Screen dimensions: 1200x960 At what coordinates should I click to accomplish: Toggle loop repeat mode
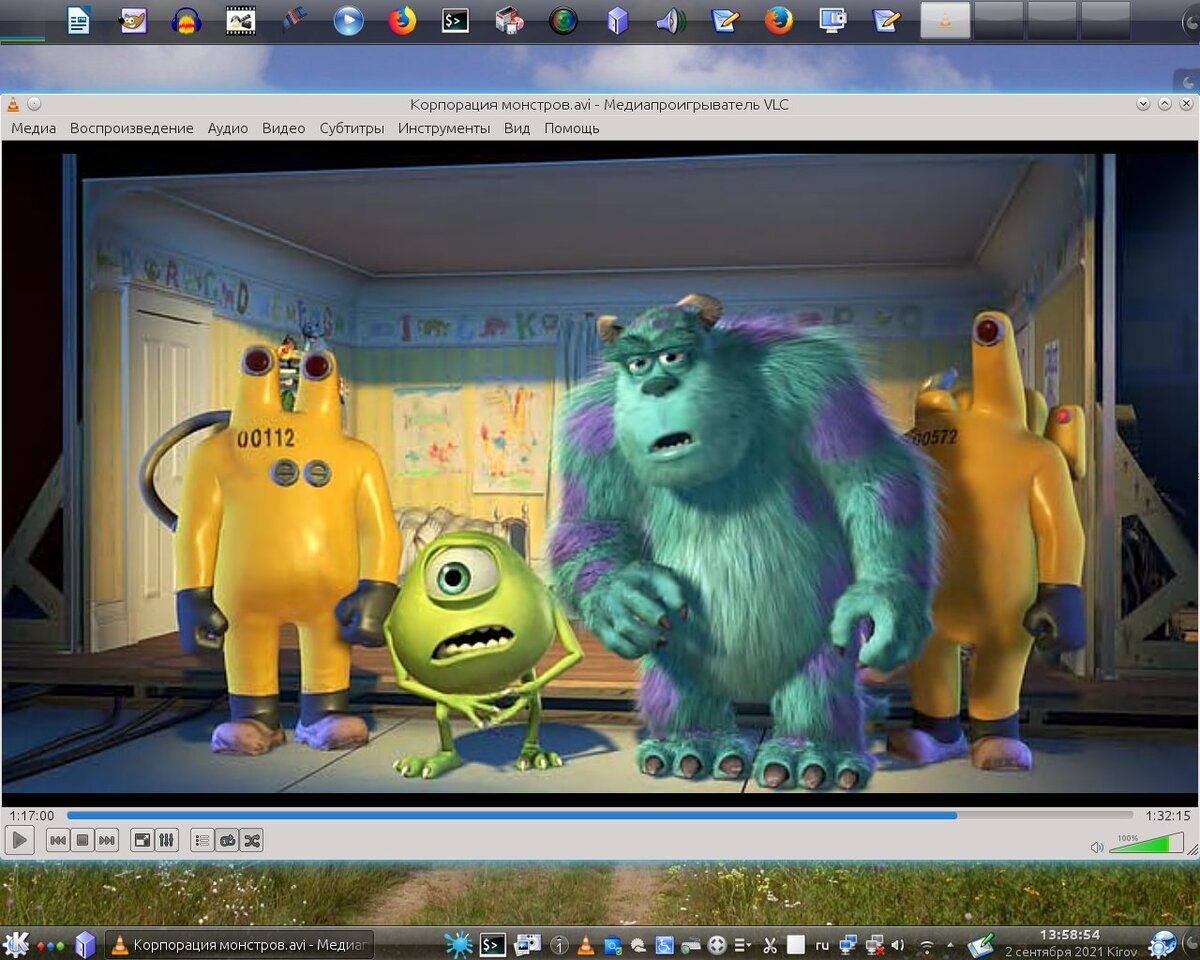point(227,840)
